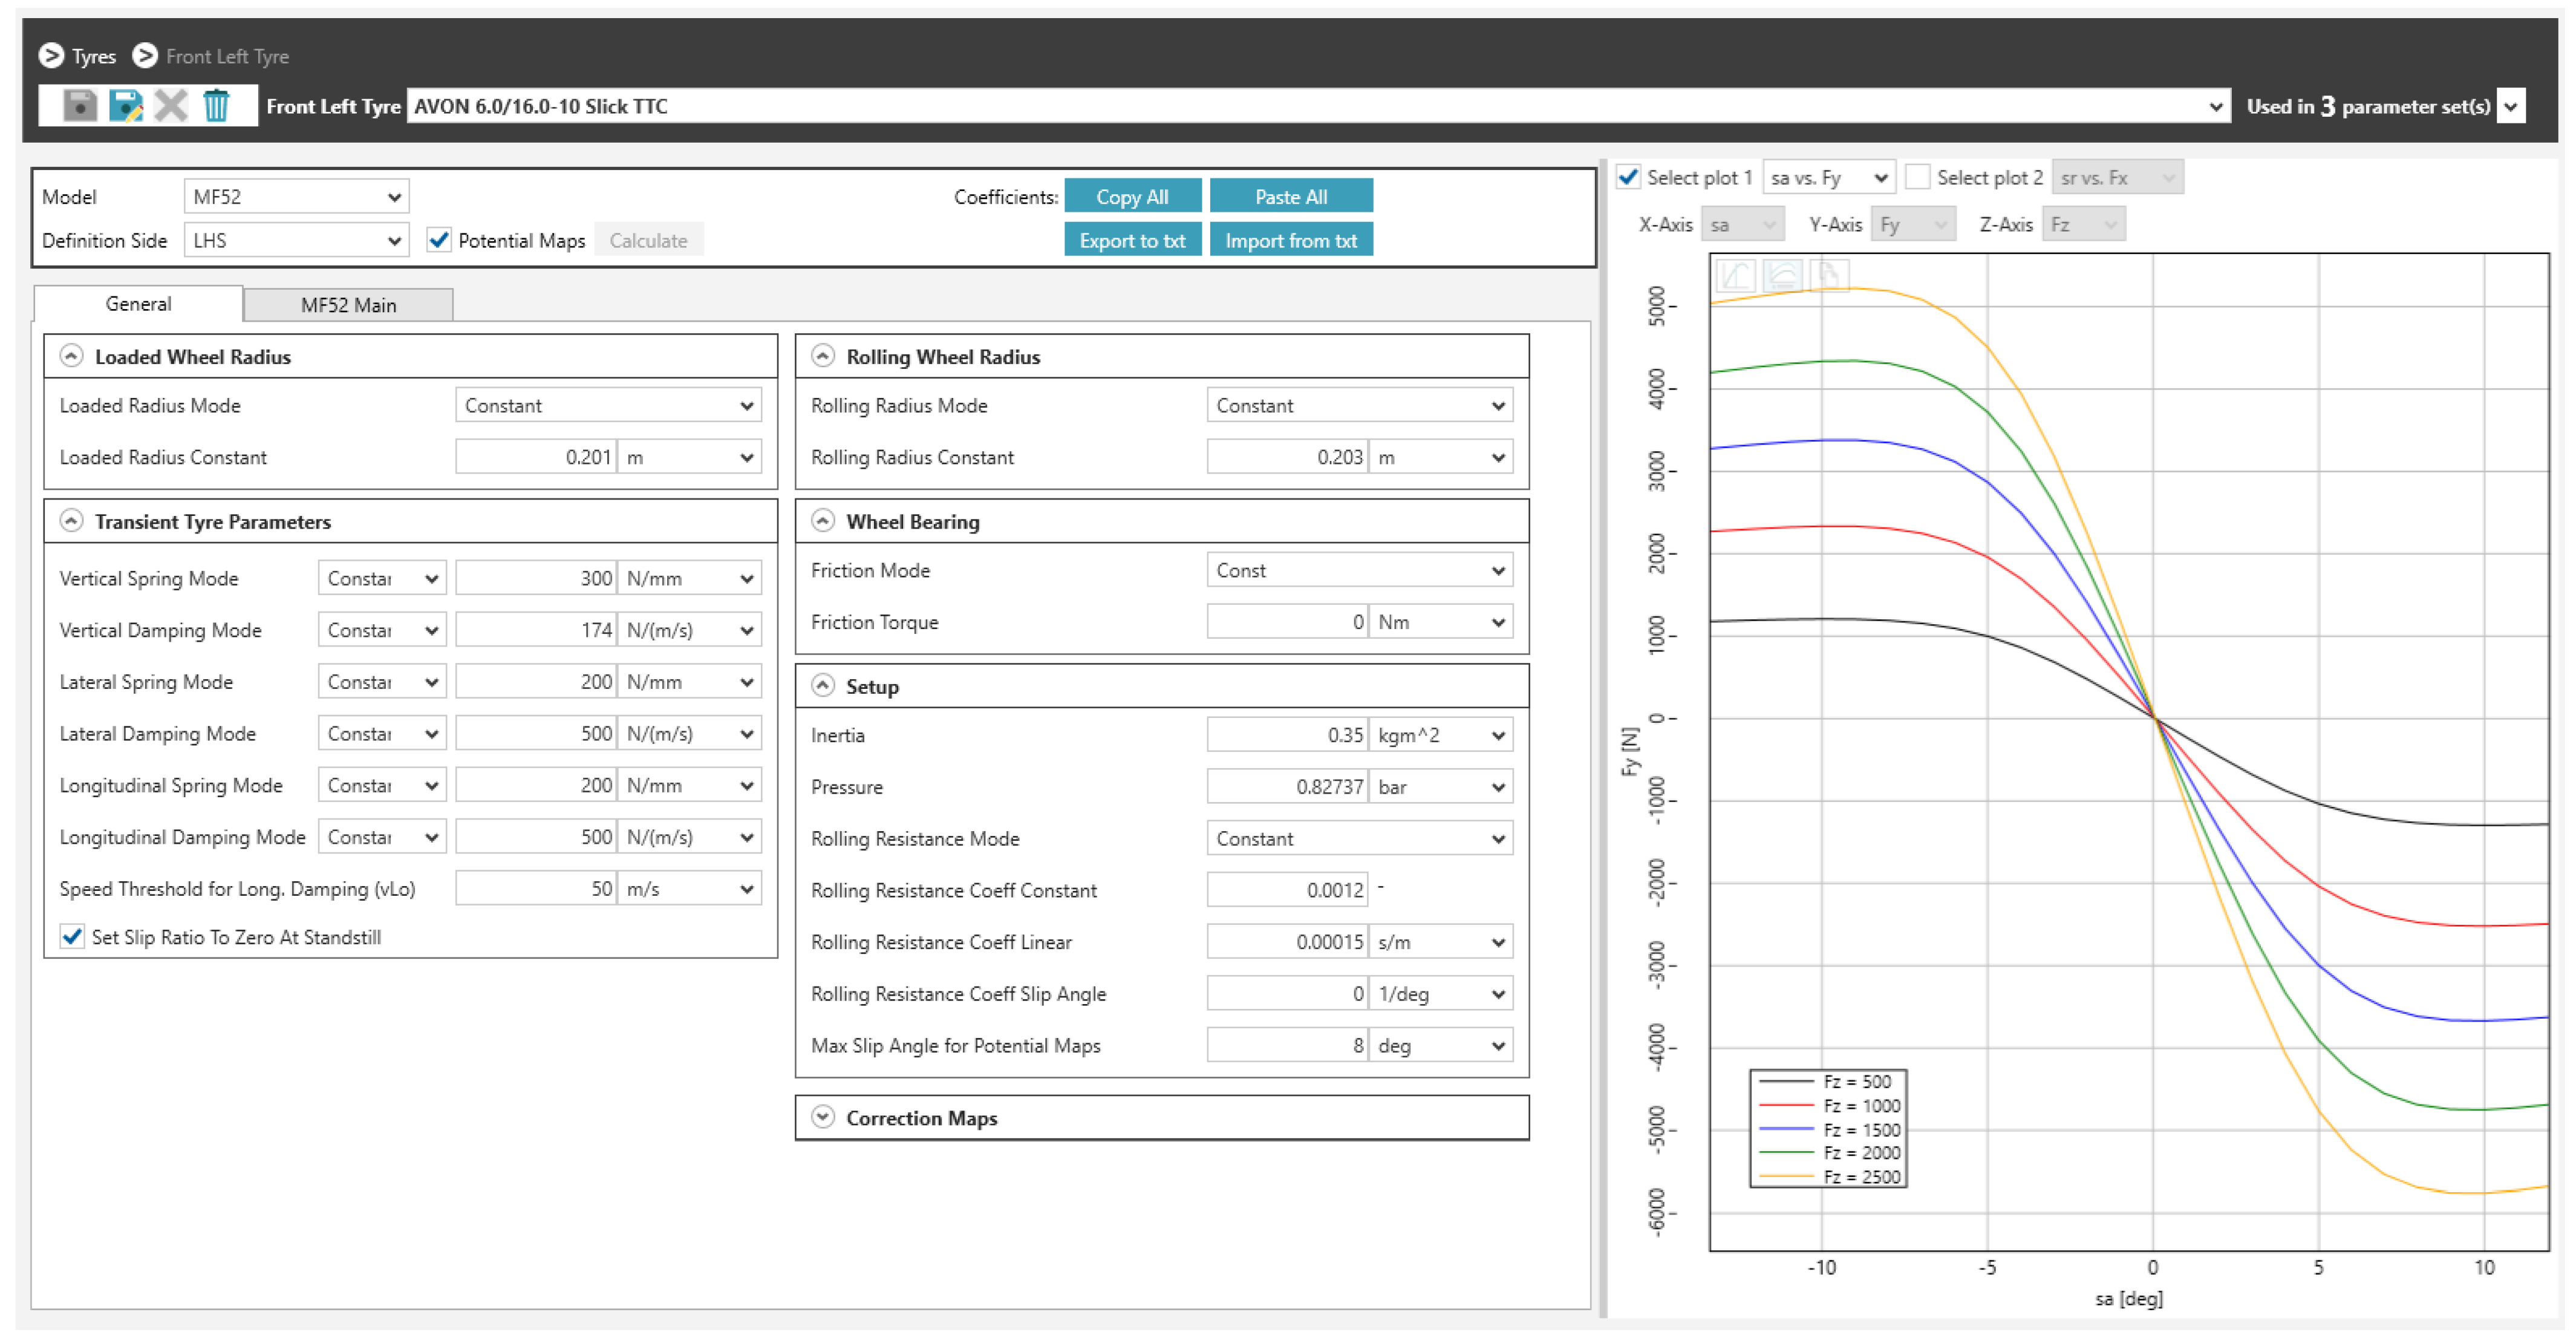This screenshot has height=1344, width=2576.
Task: Click the Export to txt button
Action: 1131,241
